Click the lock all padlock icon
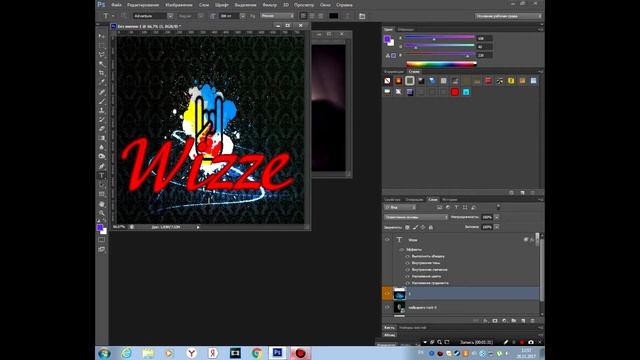This screenshot has width=640, height=360. tap(431, 227)
